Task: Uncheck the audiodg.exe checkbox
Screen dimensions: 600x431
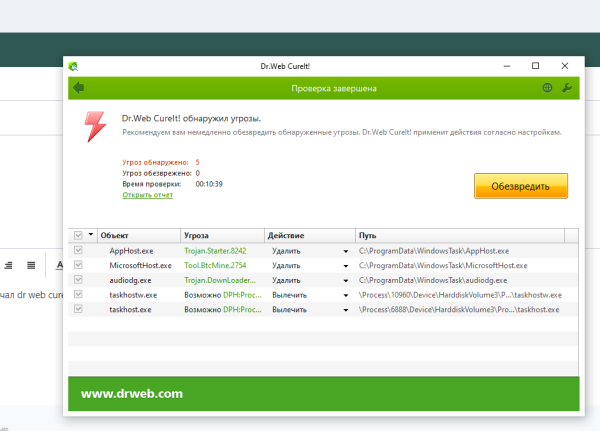Action: (78, 280)
